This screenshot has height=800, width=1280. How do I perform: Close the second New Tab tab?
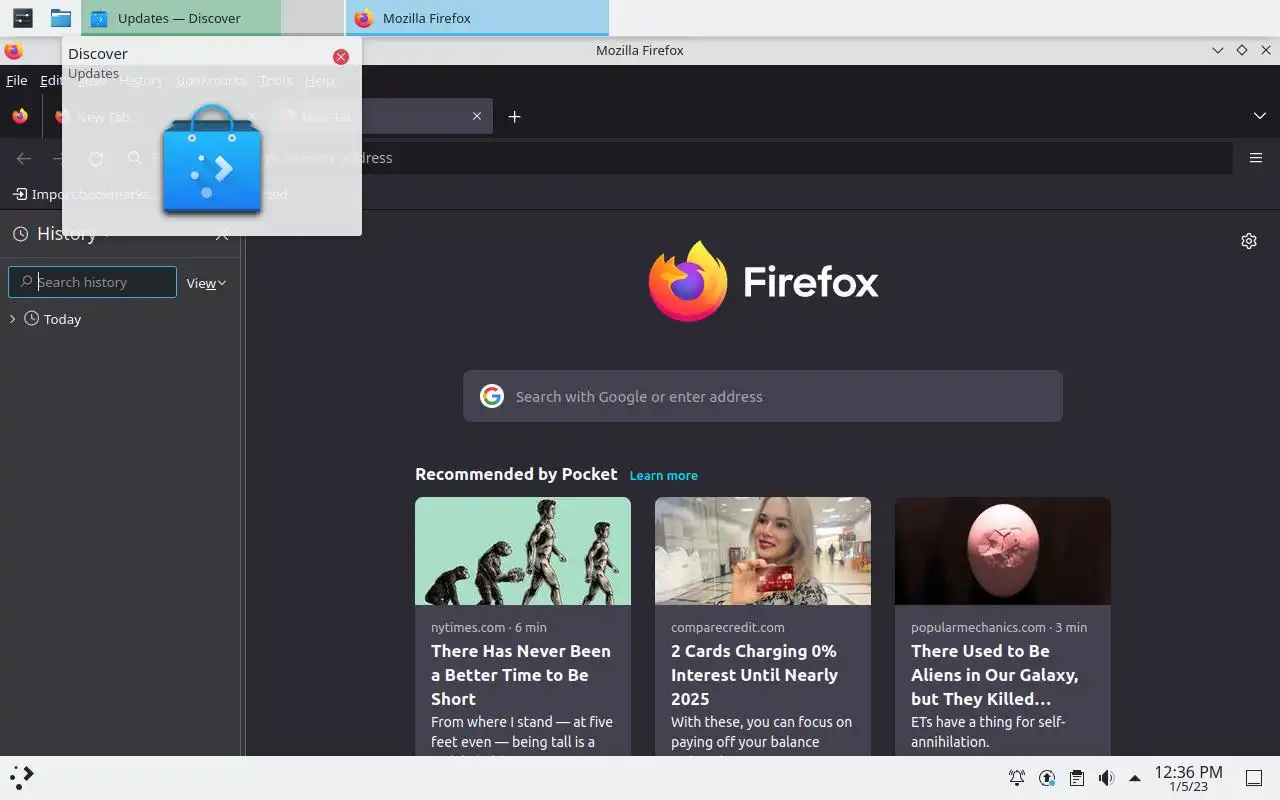[477, 117]
